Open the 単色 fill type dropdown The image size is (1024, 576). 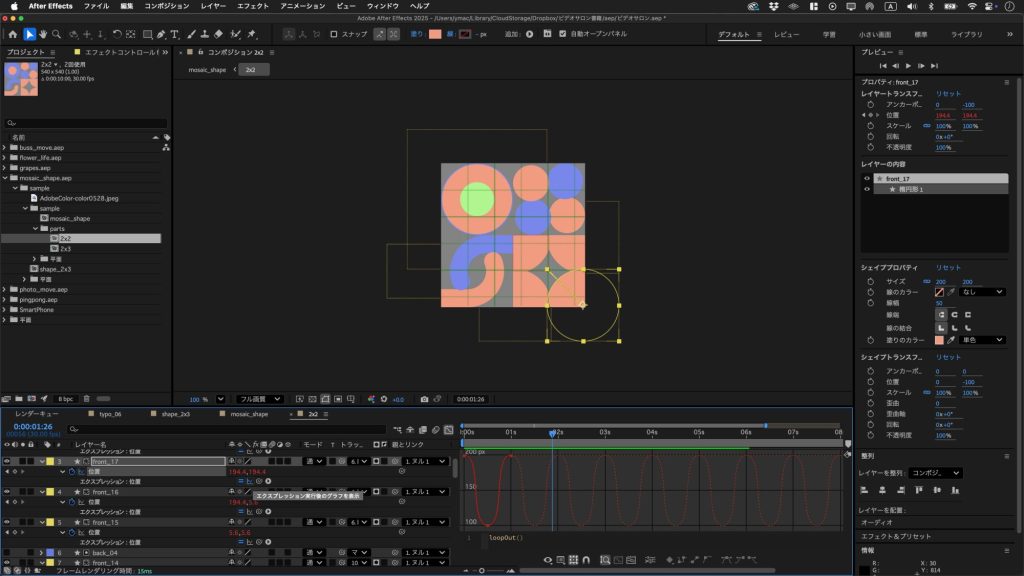(x=981, y=340)
